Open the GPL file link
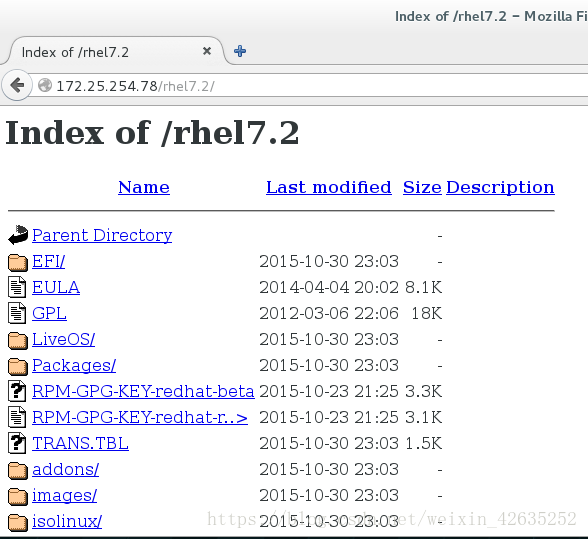Image resolution: width=588 pixels, height=539 pixels. point(50,313)
